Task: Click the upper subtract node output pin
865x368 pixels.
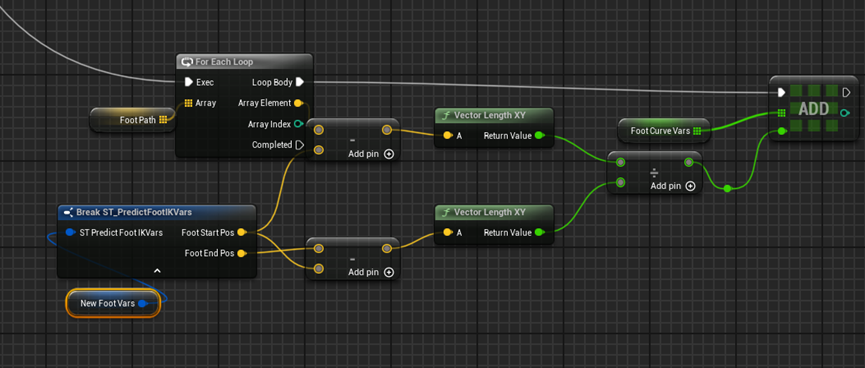Action: coord(387,130)
